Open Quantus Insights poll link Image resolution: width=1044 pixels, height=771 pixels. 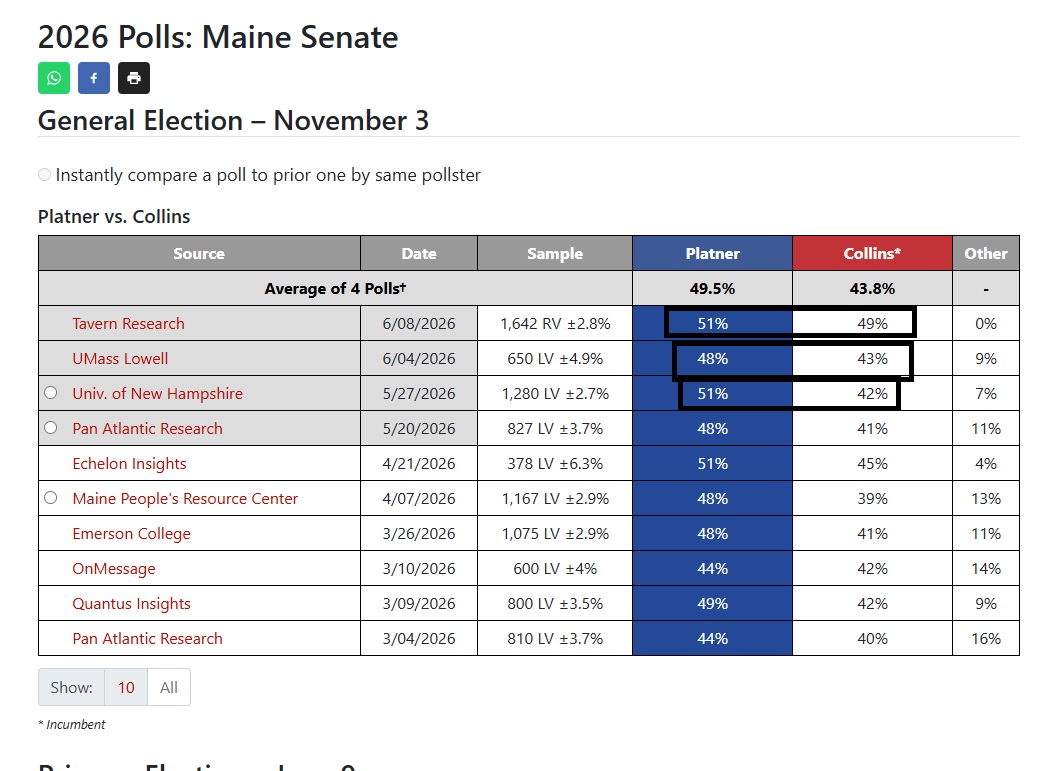[x=131, y=604]
